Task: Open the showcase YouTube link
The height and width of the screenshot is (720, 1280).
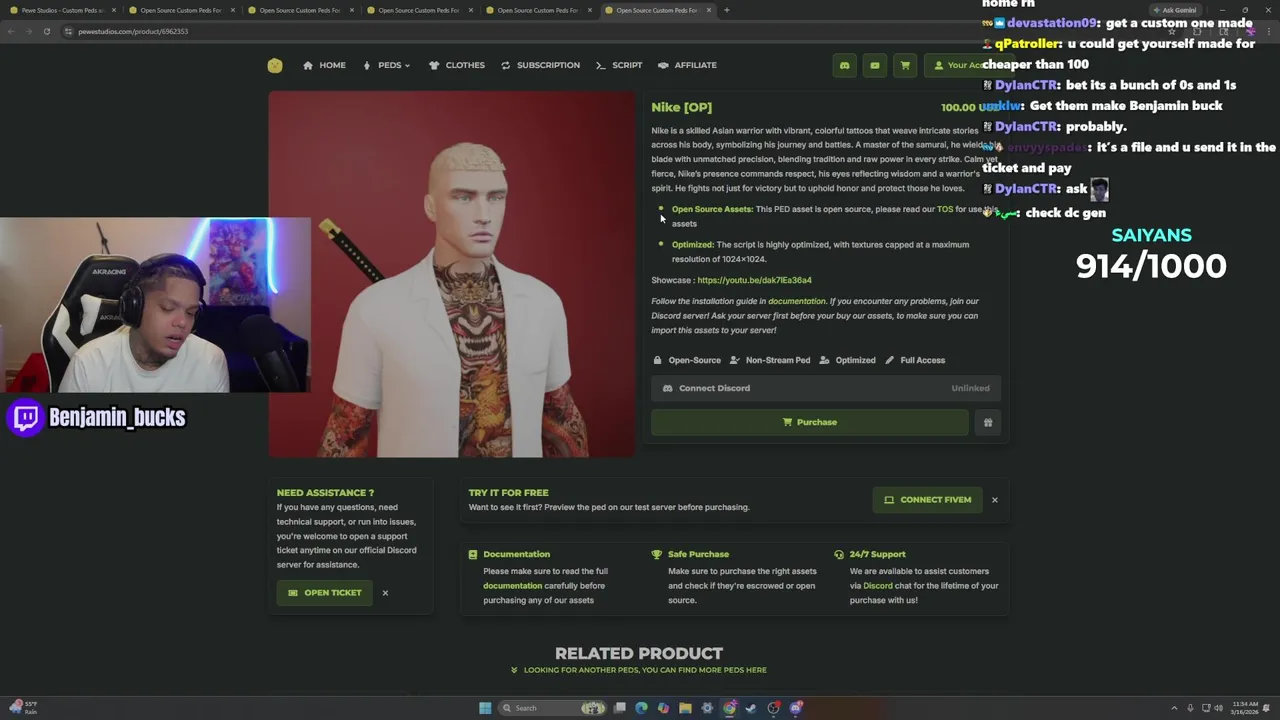Action: (754, 280)
